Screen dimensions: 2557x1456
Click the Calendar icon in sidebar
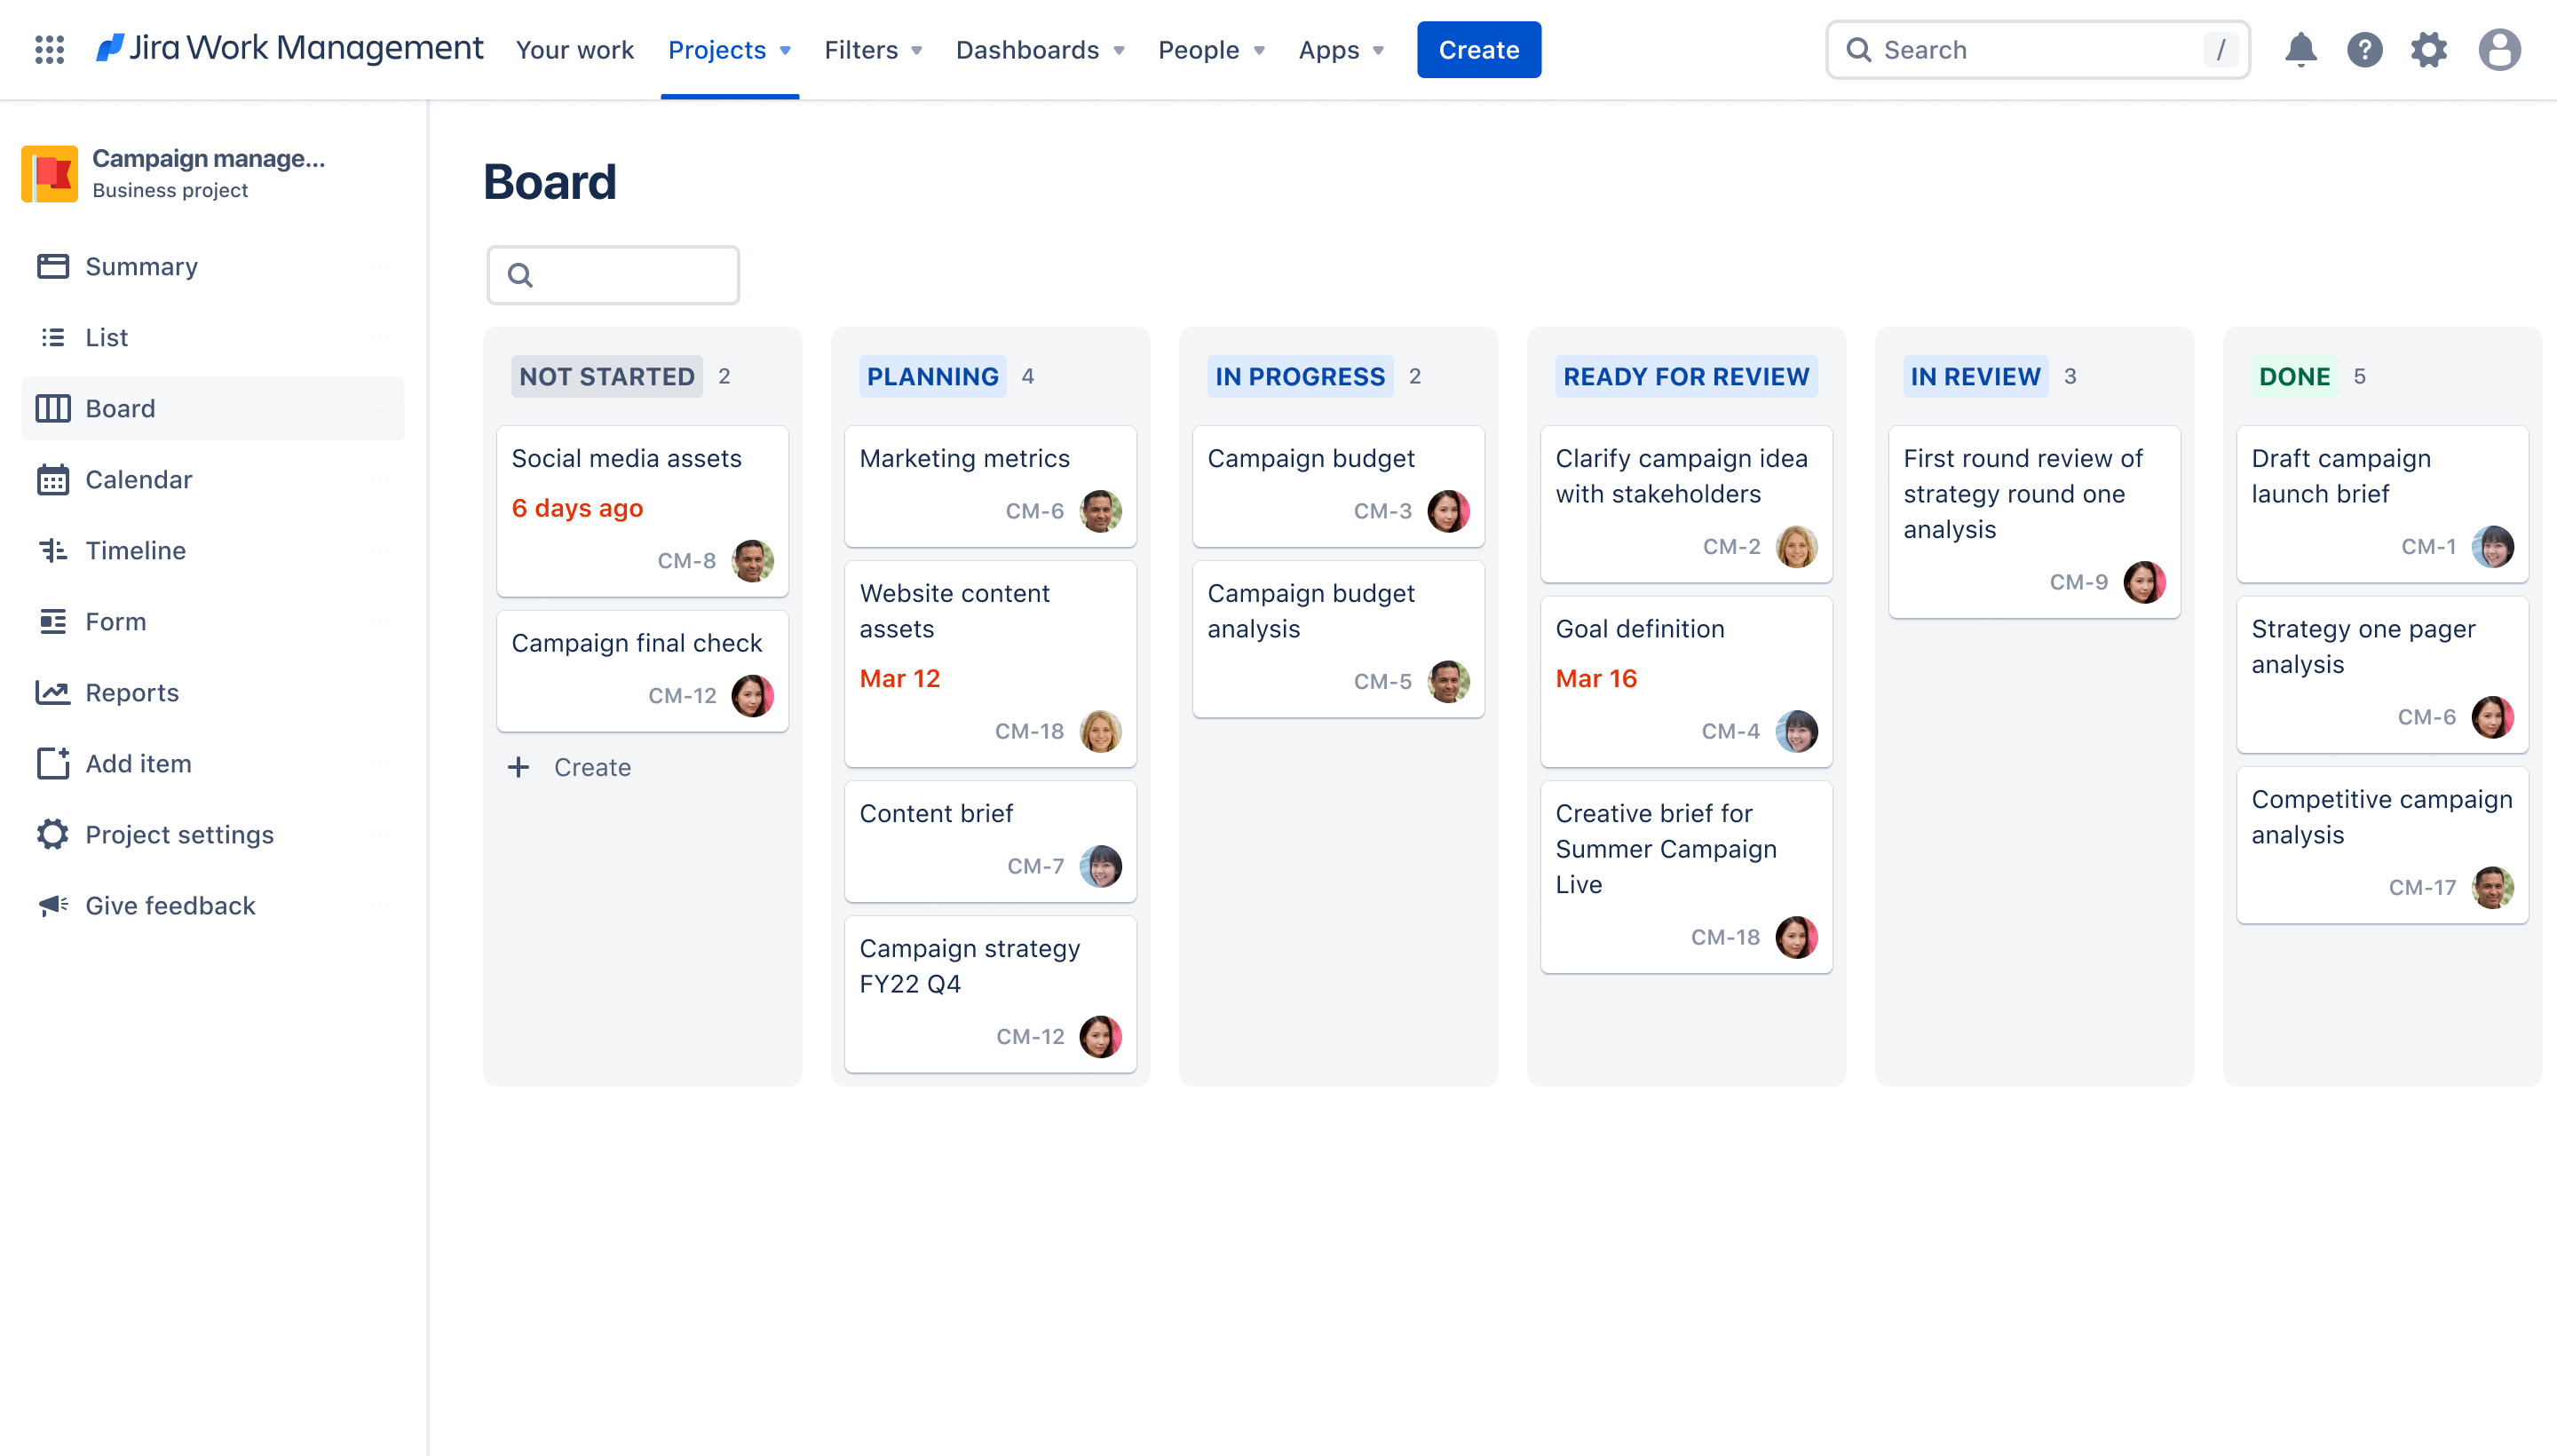(54, 478)
